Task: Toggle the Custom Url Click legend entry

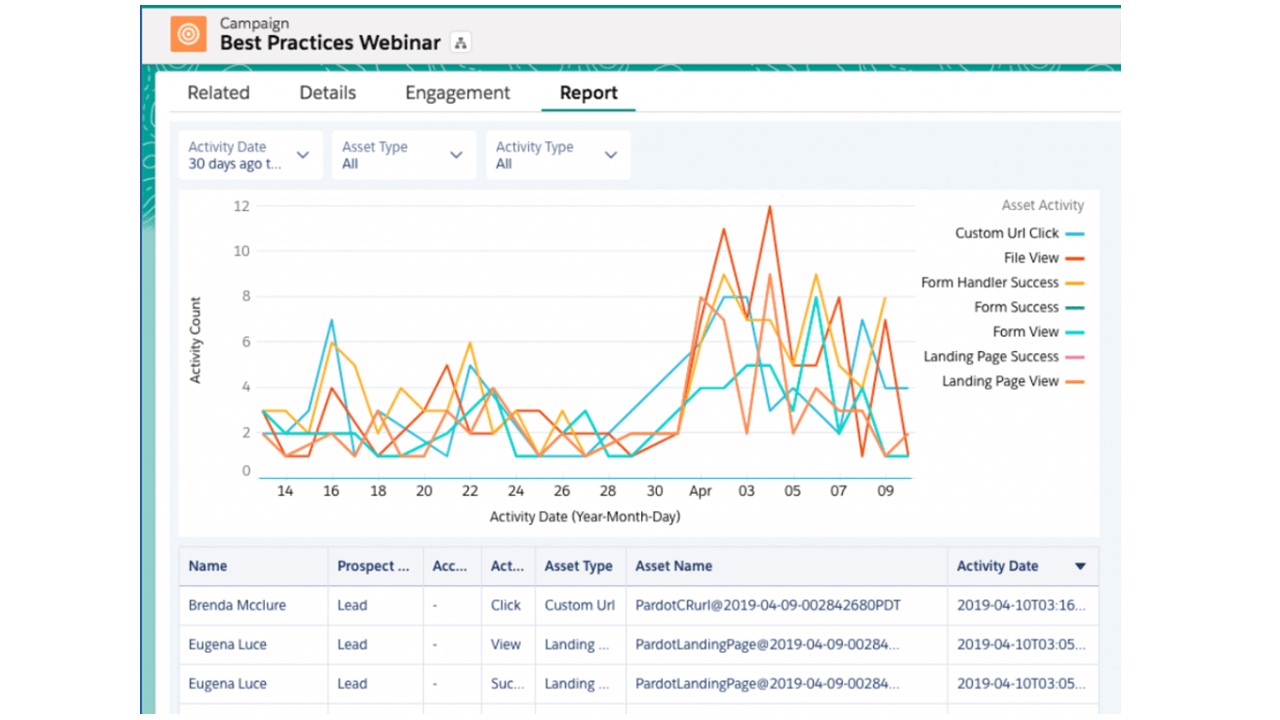Action: pyautogui.click(x=1006, y=233)
